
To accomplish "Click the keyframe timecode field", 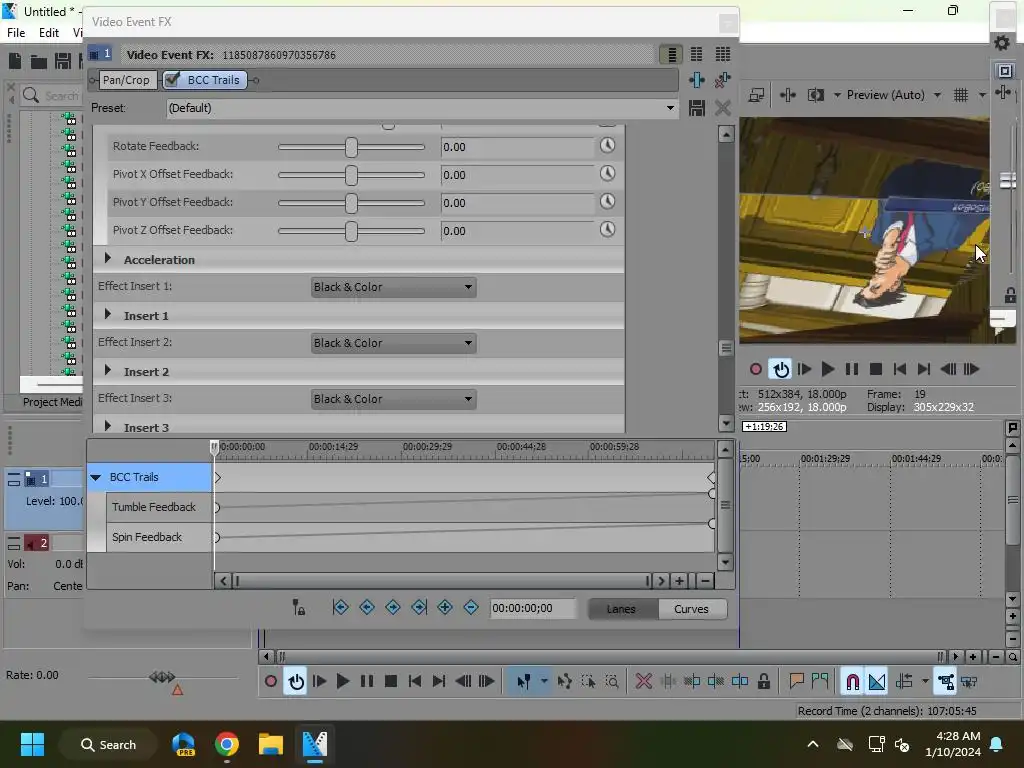I will coord(533,608).
